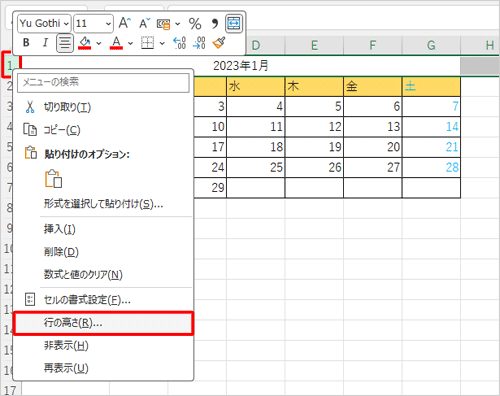Click the paste option clipboard icon
500x396 pixels.
(54, 179)
